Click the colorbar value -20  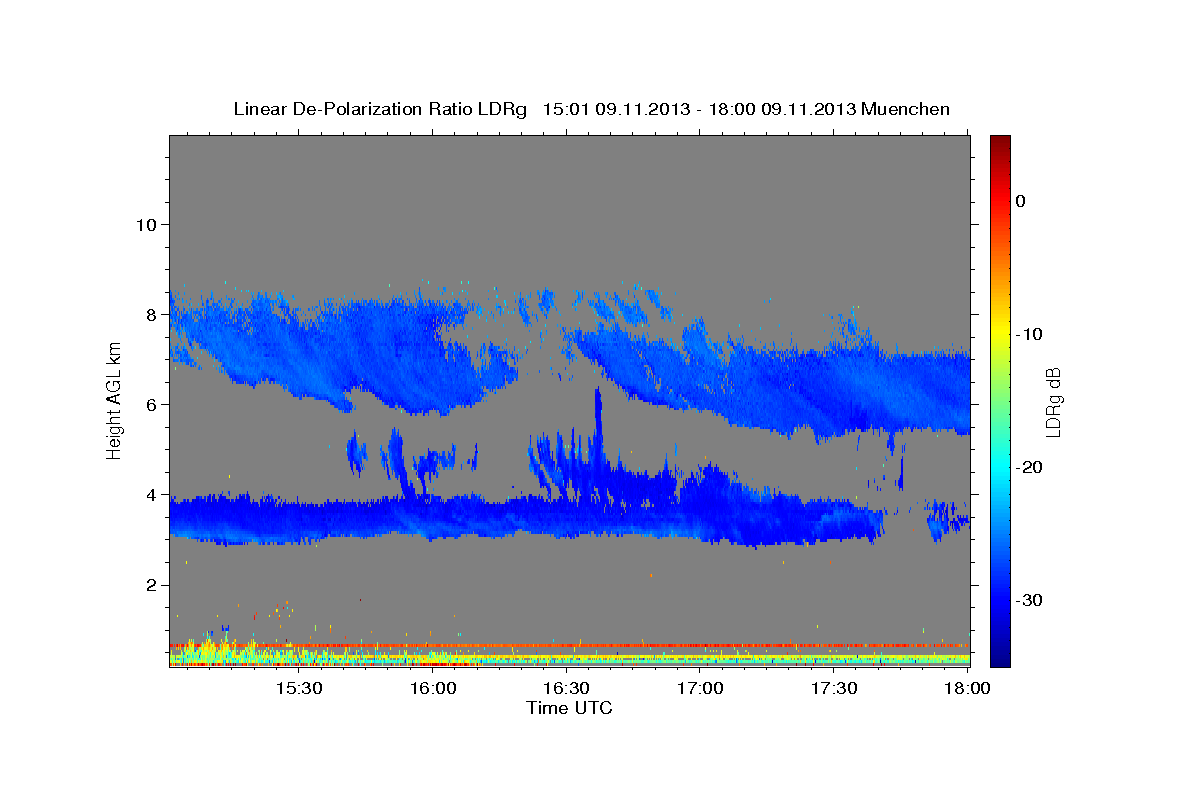click(x=1030, y=467)
